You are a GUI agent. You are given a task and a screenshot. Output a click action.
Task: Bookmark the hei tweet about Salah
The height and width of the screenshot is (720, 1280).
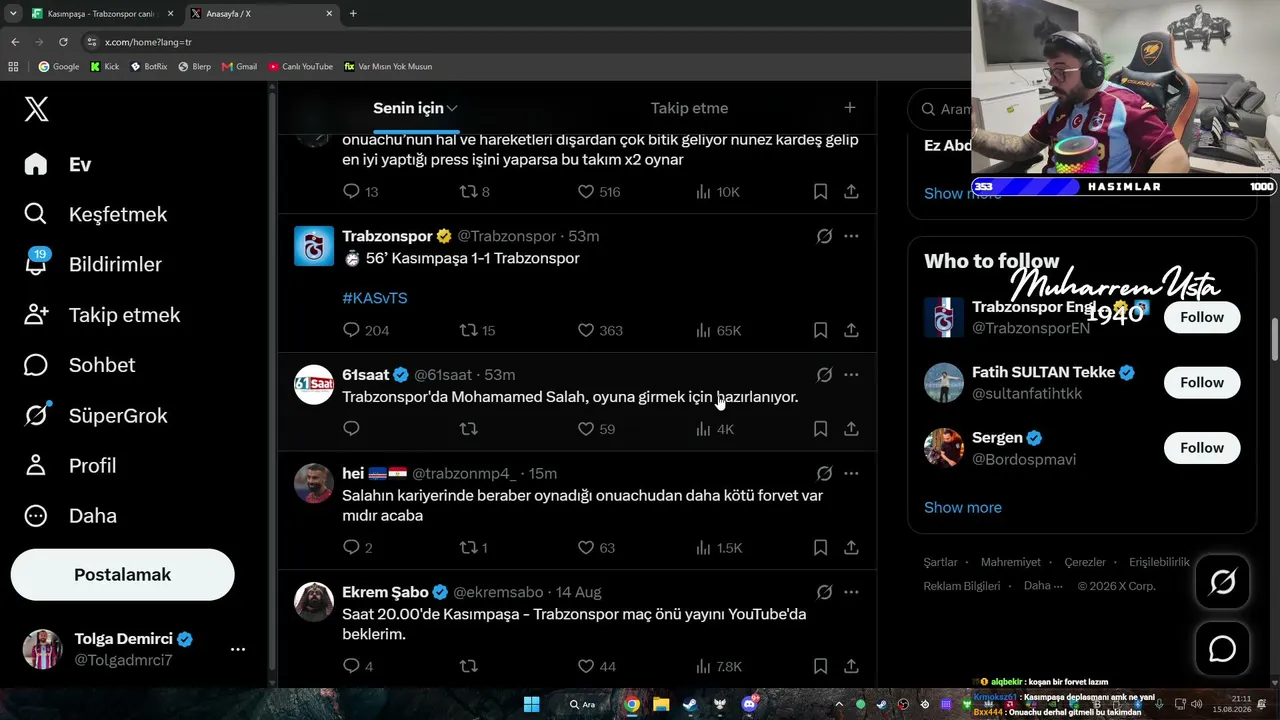pyautogui.click(x=820, y=548)
